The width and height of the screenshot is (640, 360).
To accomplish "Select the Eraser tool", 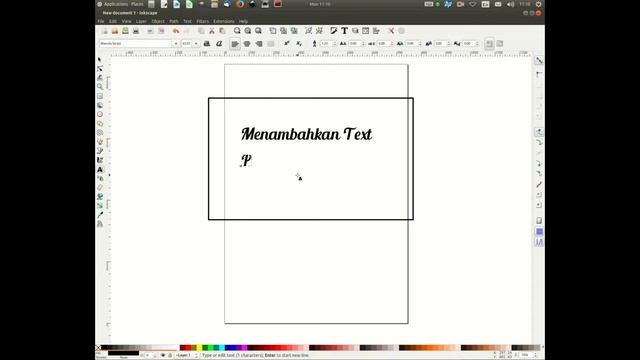I will click(x=100, y=187).
